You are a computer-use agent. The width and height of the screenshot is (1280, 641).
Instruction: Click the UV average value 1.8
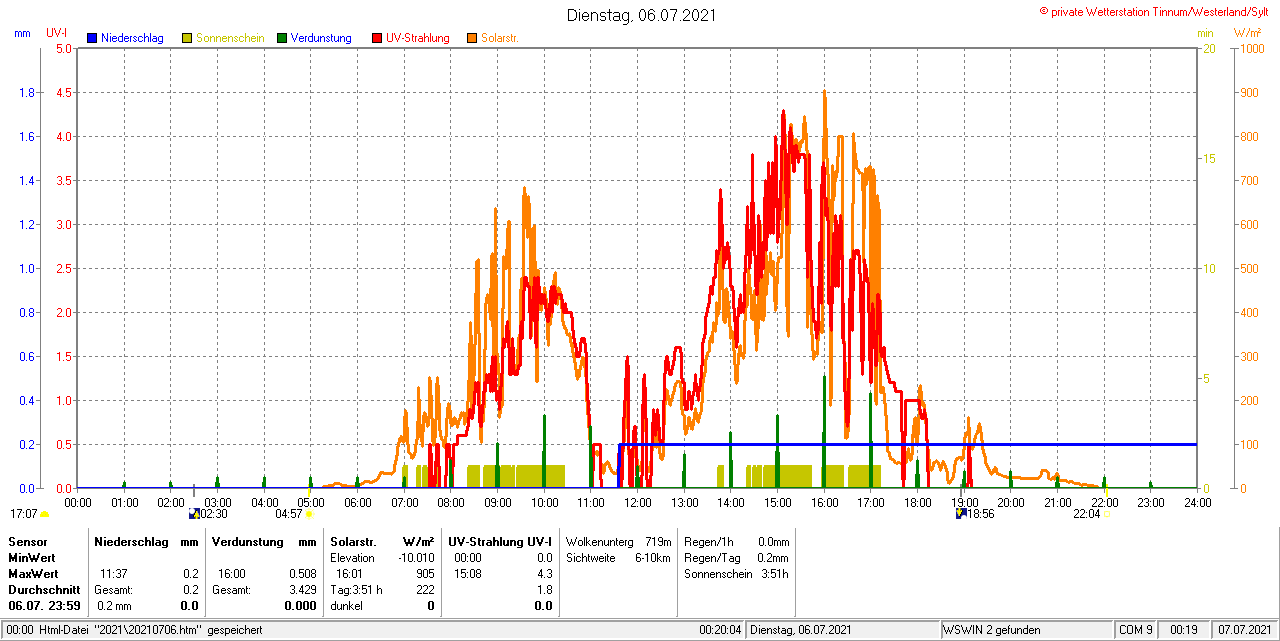(544, 590)
